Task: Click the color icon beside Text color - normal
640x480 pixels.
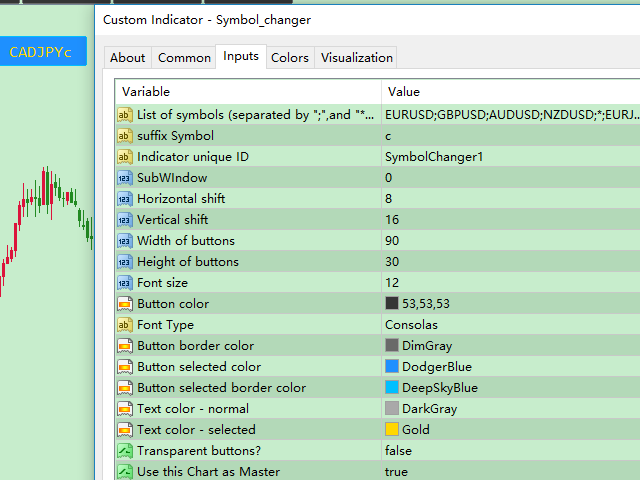Action: coord(125,409)
